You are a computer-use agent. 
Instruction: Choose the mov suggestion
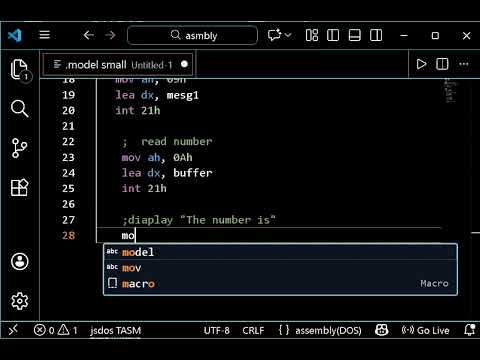coord(280,268)
